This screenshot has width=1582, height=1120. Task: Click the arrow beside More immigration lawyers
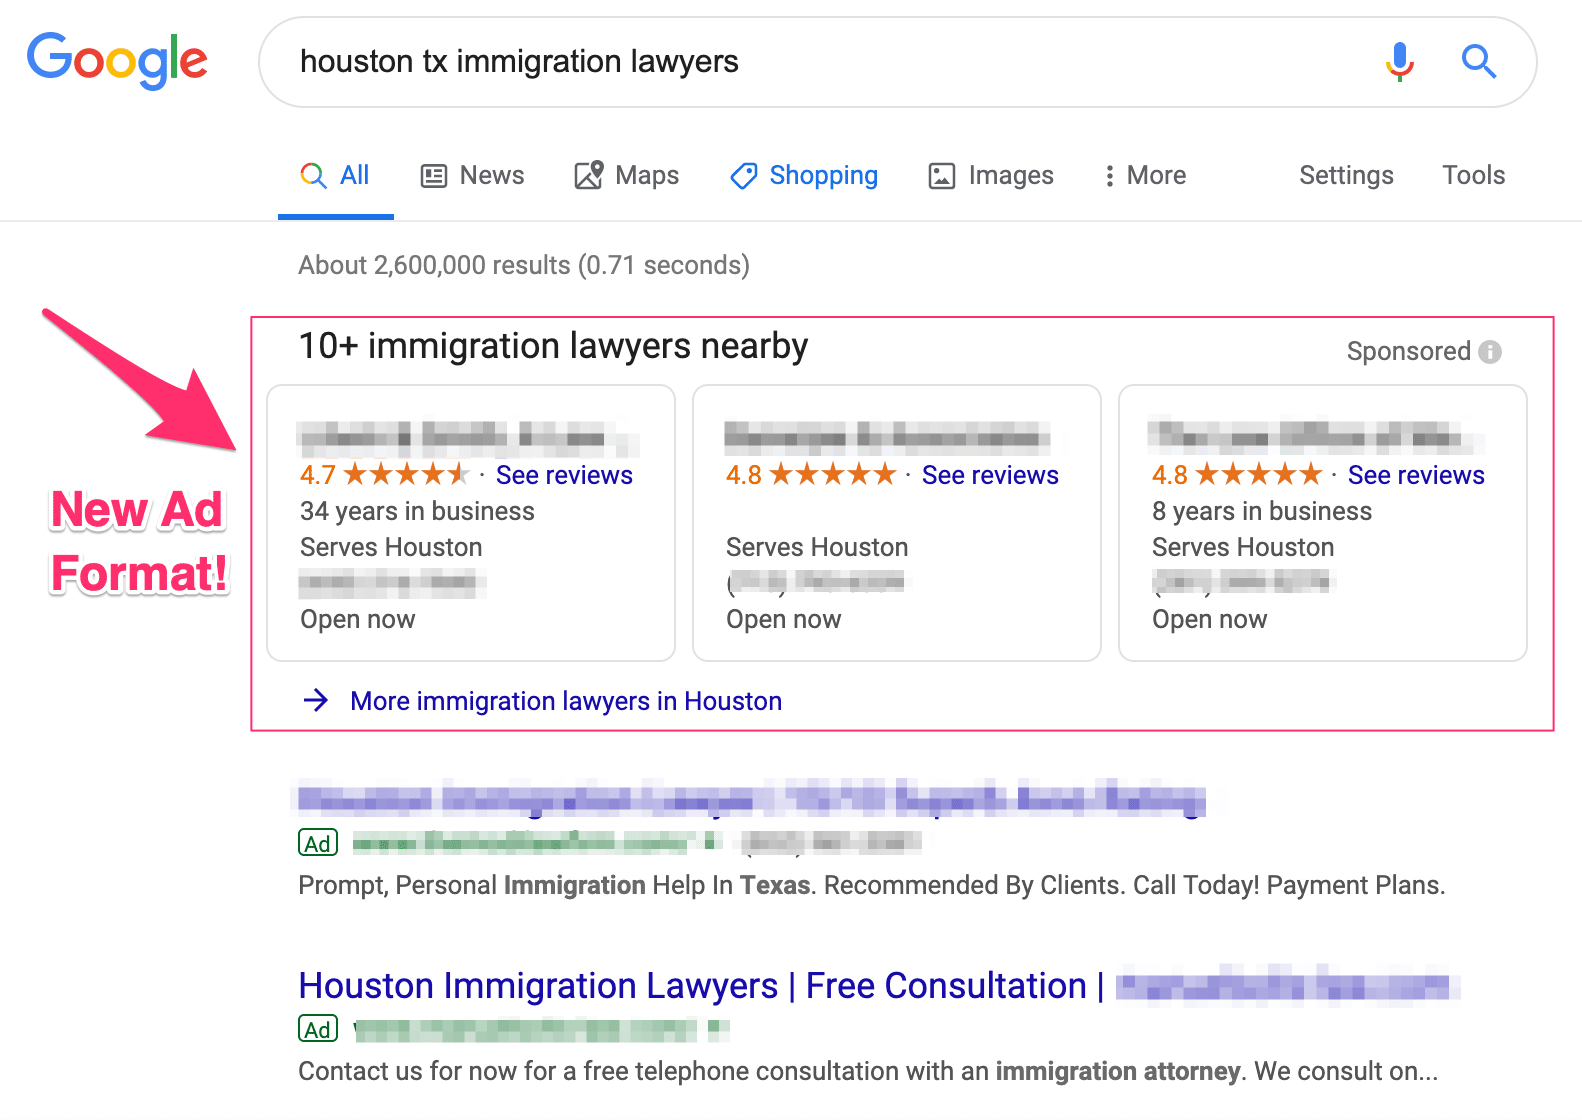(x=316, y=700)
